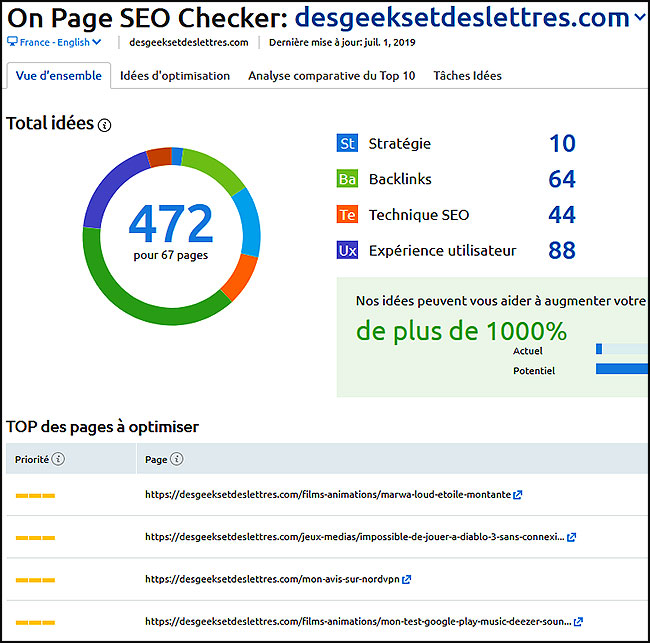Click priority bars in marwa-loud row

[x=35, y=495]
